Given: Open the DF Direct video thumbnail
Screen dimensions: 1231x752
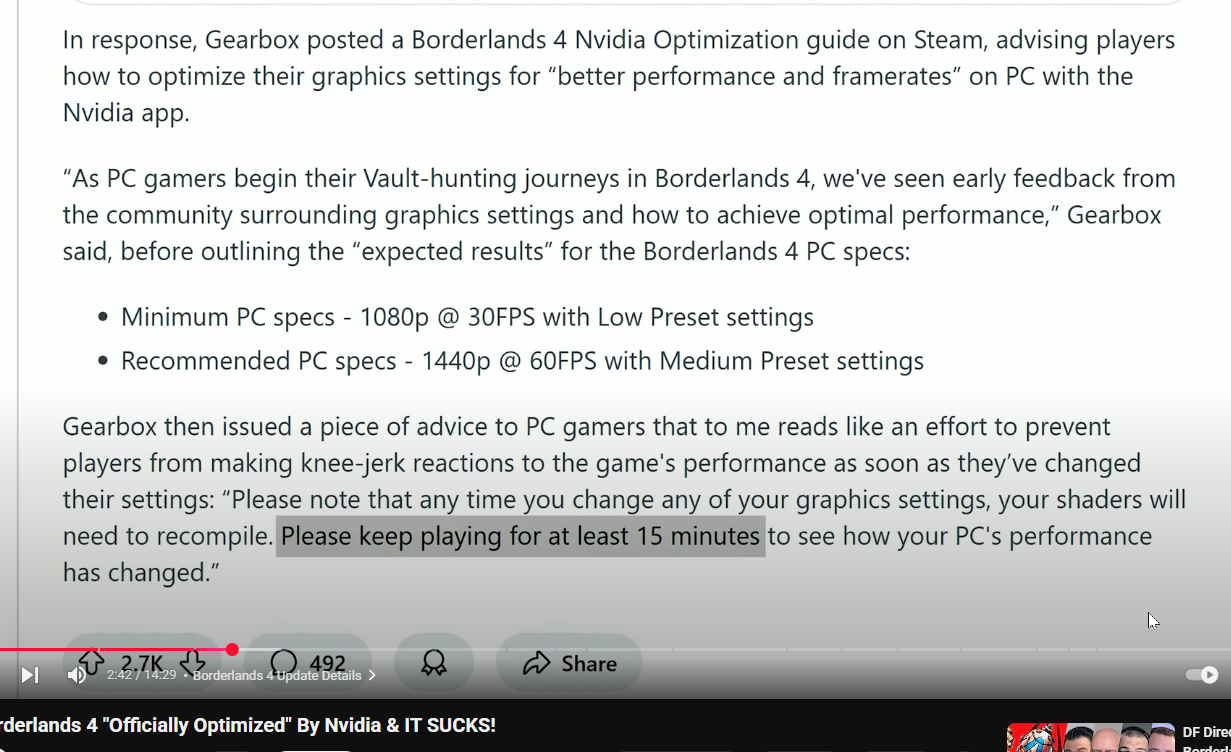Looking at the screenshot, I should pos(1090,738).
